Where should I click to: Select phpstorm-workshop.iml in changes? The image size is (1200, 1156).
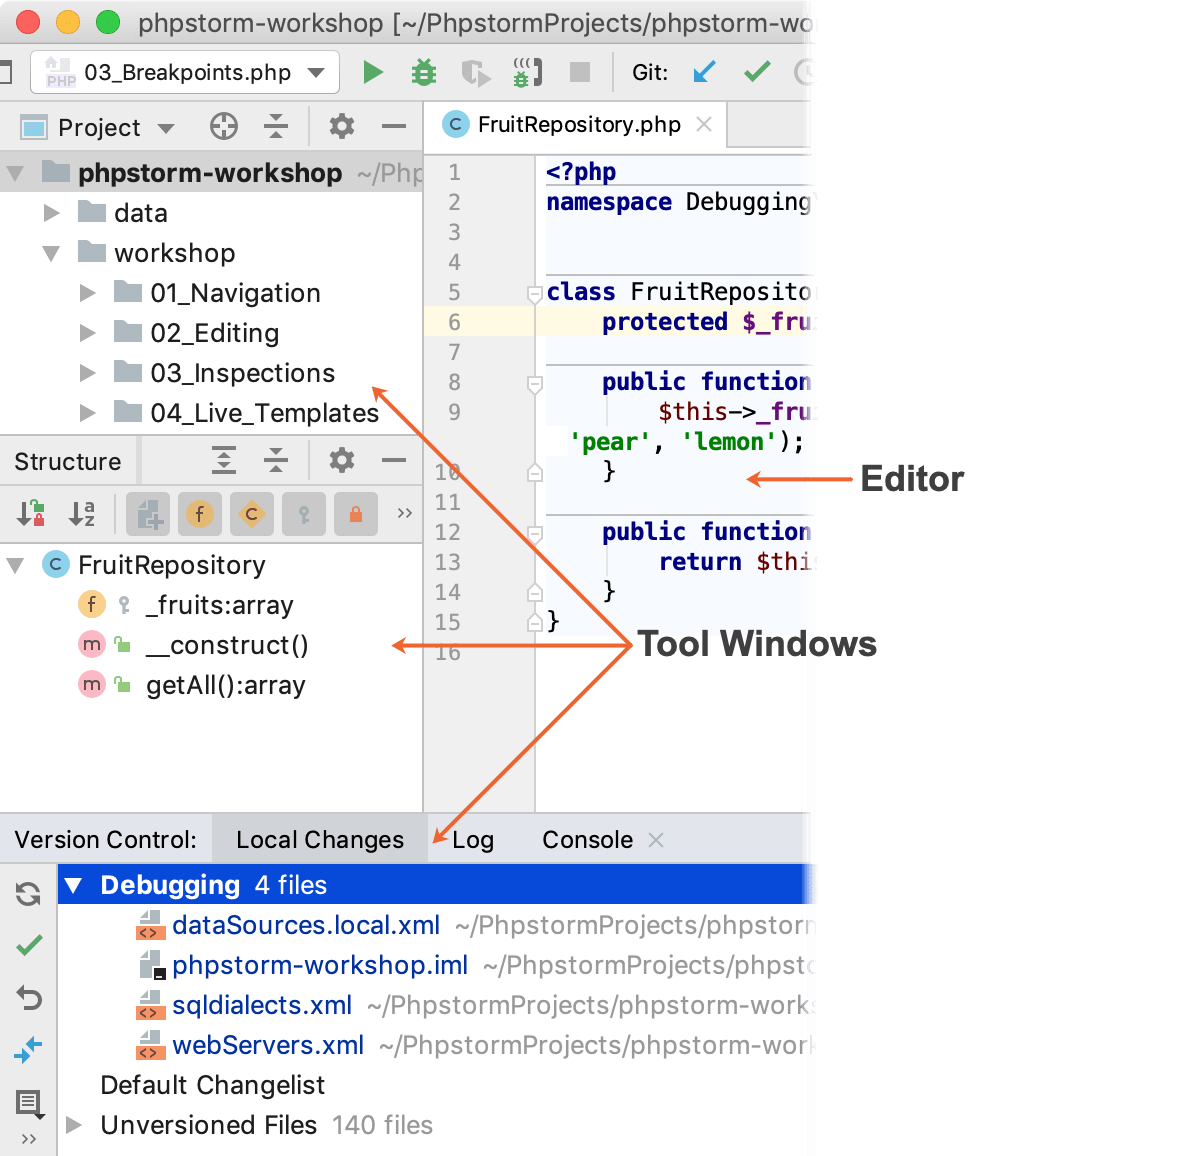point(319,965)
